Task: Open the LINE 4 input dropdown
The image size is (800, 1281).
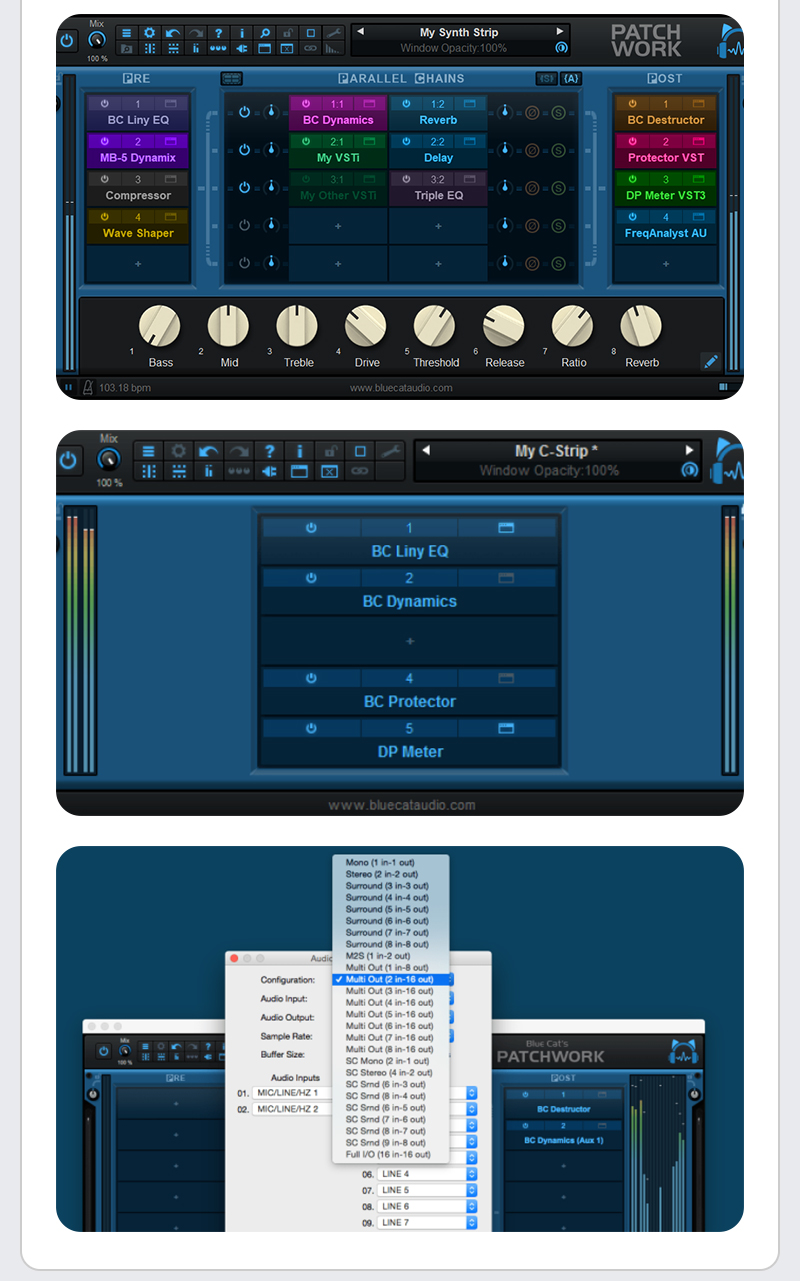Action: (427, 1174)
